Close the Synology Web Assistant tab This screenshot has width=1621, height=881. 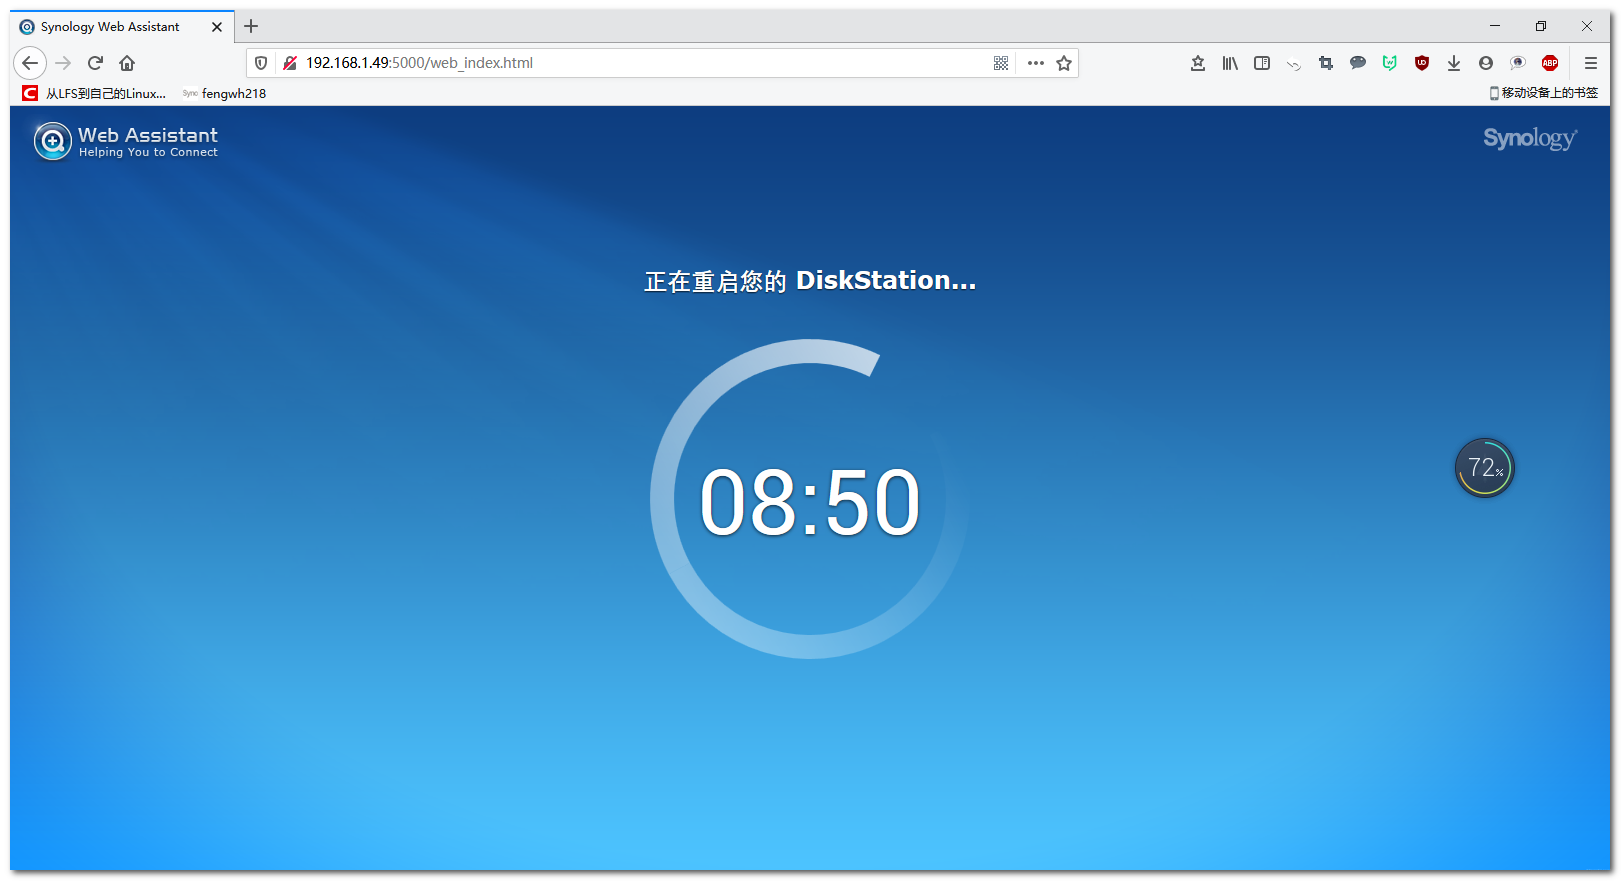(217, 27)
